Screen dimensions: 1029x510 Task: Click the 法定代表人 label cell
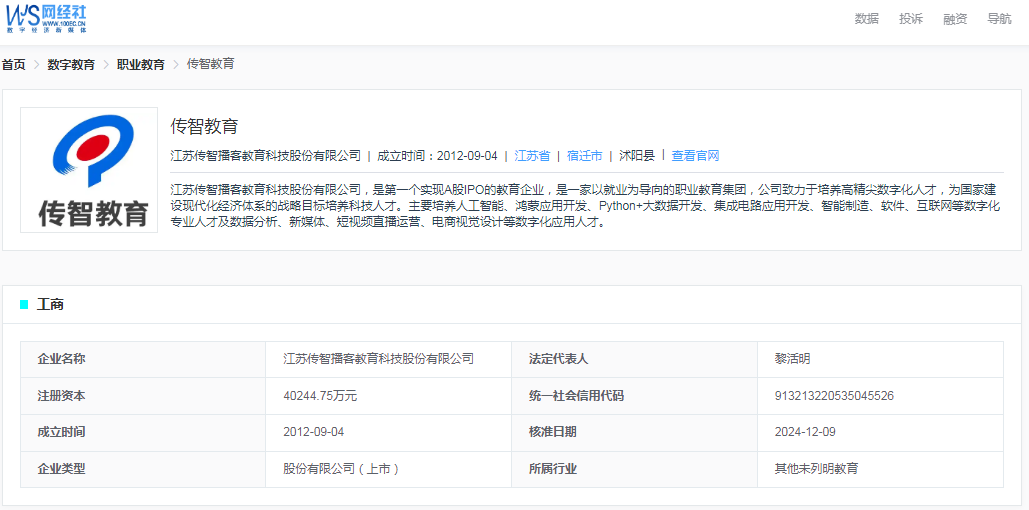point(635,359)
